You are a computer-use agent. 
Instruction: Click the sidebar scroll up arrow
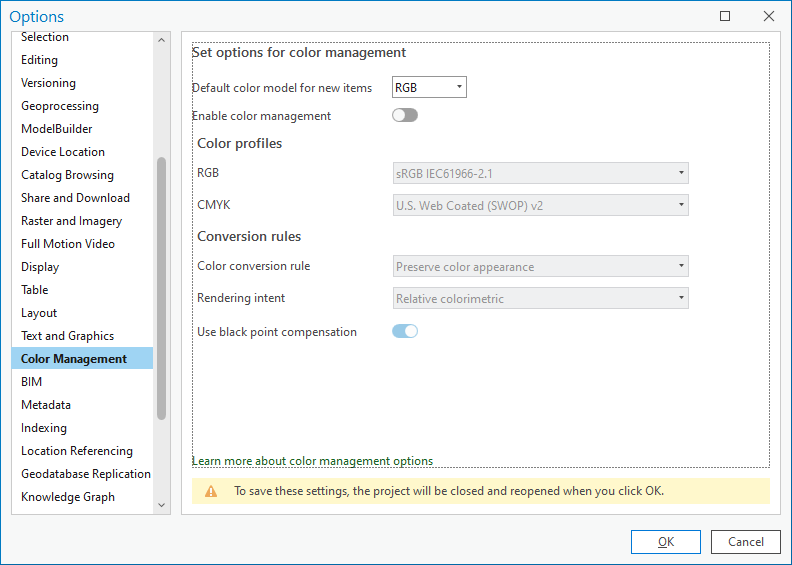[162, 40]
